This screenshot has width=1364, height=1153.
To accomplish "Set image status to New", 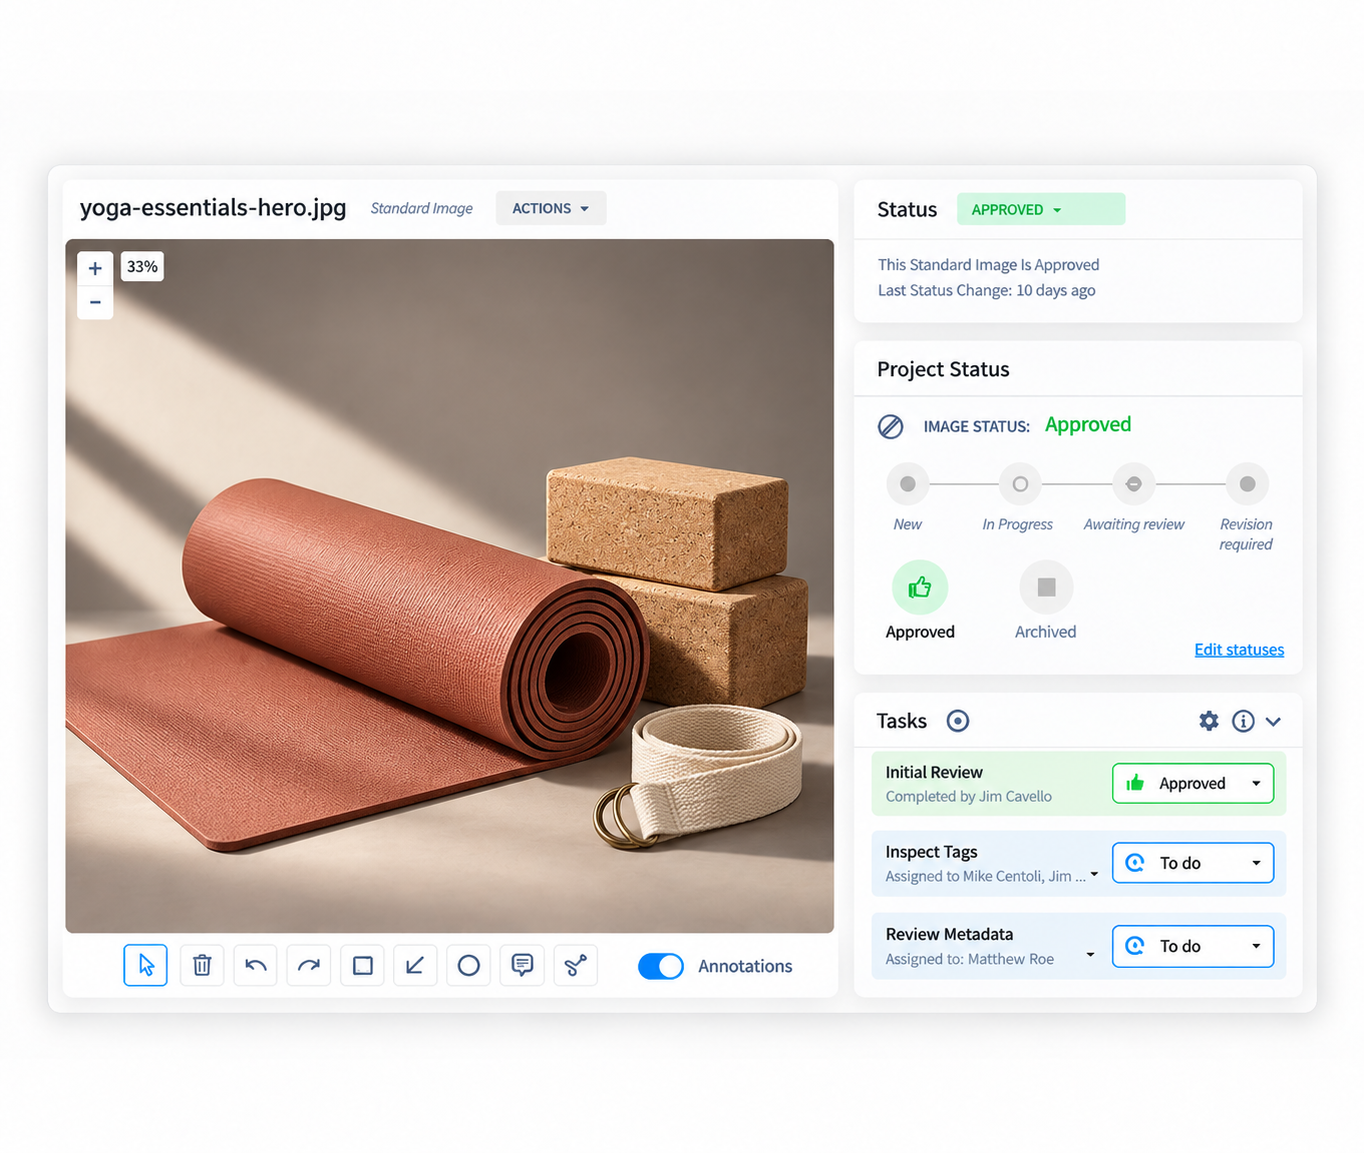I will (x=908, y=484).
